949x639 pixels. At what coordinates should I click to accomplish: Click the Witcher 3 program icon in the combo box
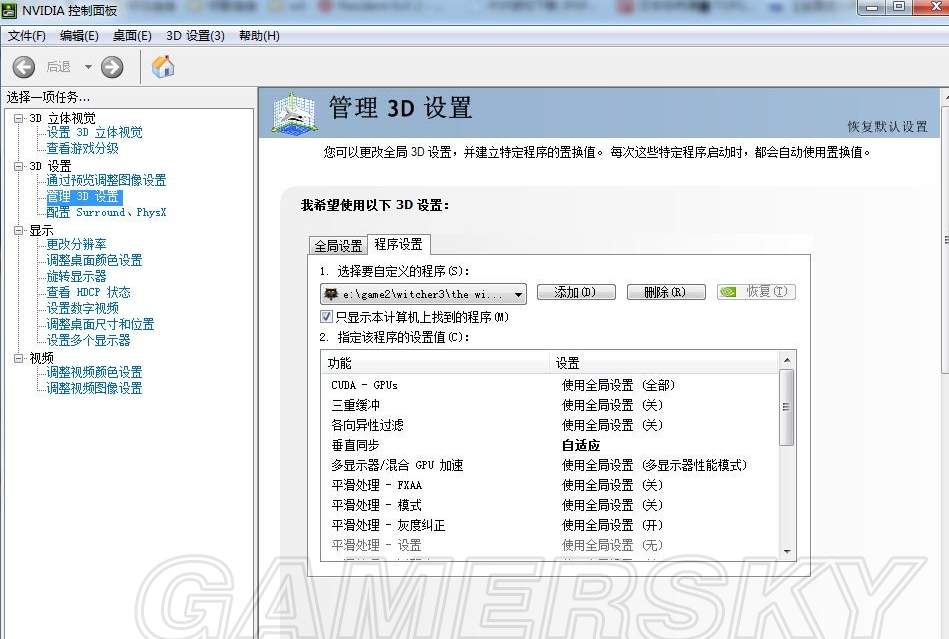click(x=330, y=294)
